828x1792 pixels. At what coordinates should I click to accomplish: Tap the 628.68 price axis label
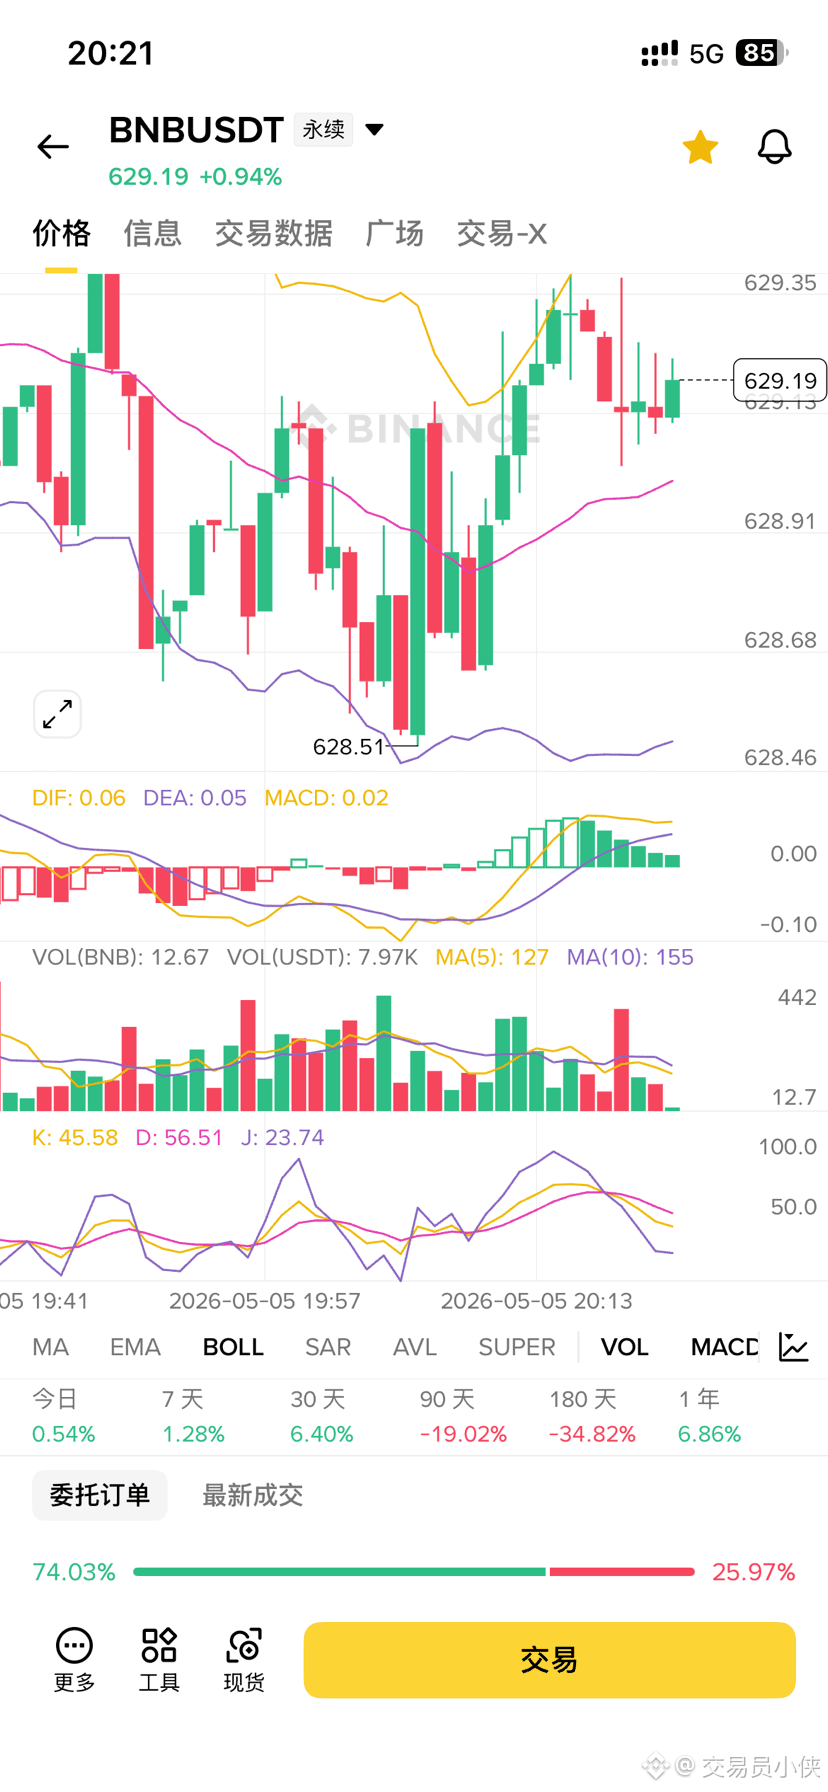(x=780, y=640)
